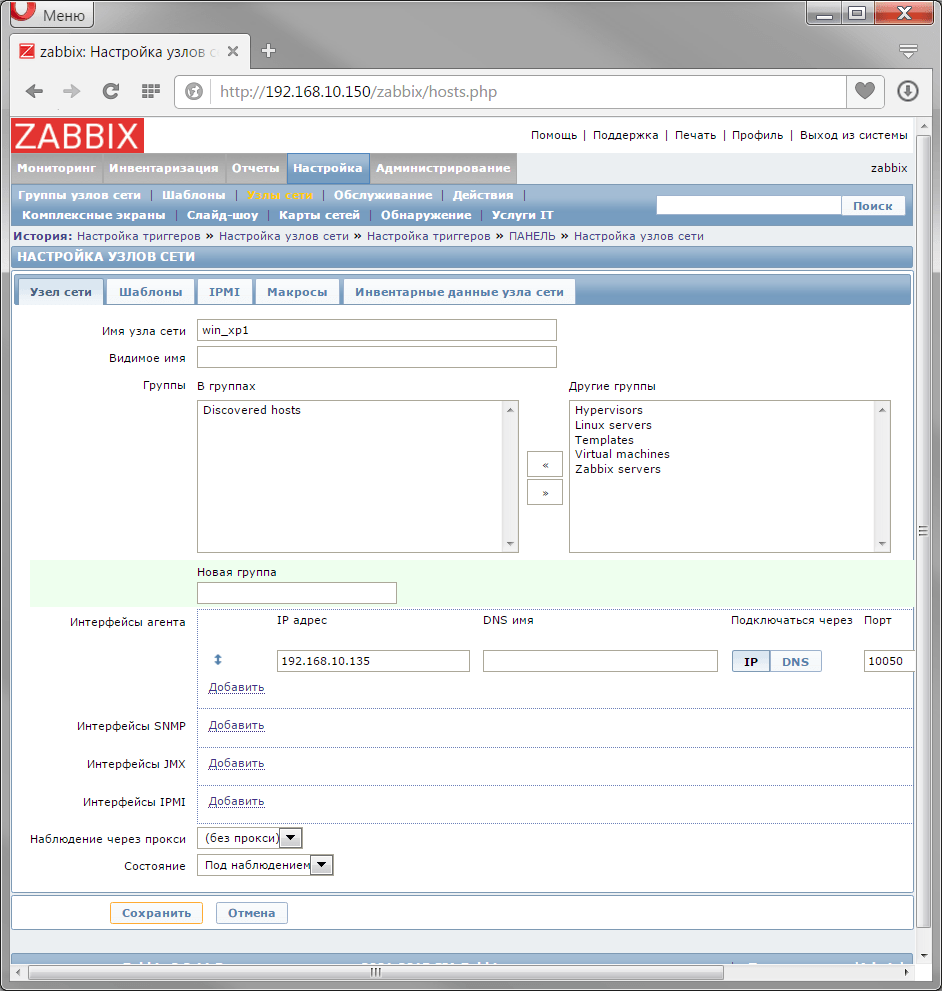Select IP connection mode toggle
The width and height of the screenshot is (942, 991).
751,661
